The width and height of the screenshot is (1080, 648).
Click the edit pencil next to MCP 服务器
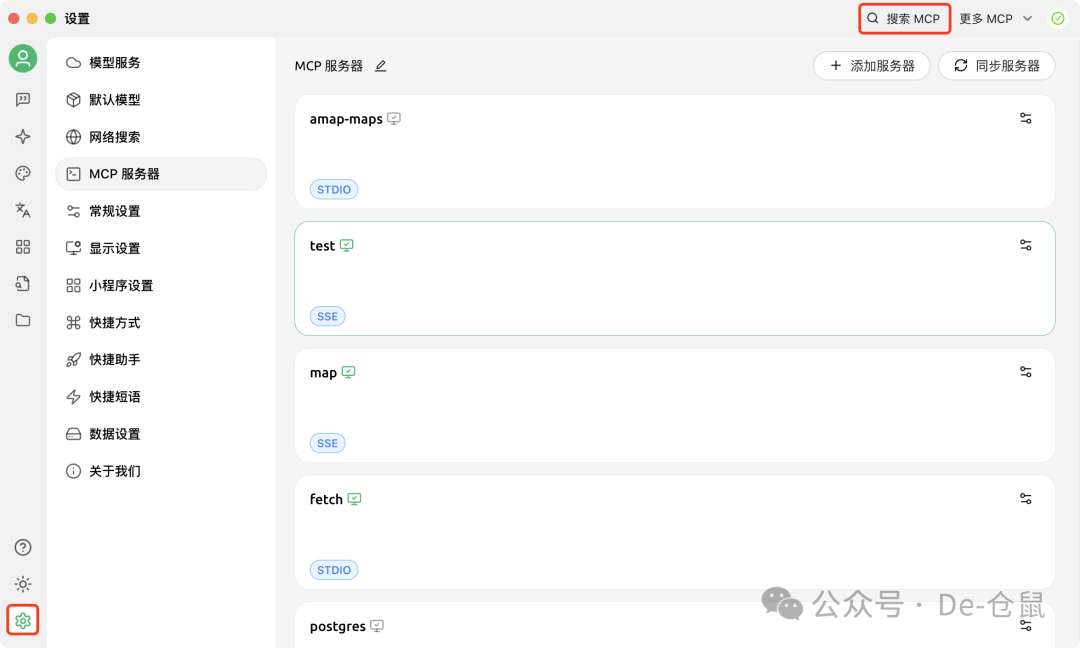380,65
